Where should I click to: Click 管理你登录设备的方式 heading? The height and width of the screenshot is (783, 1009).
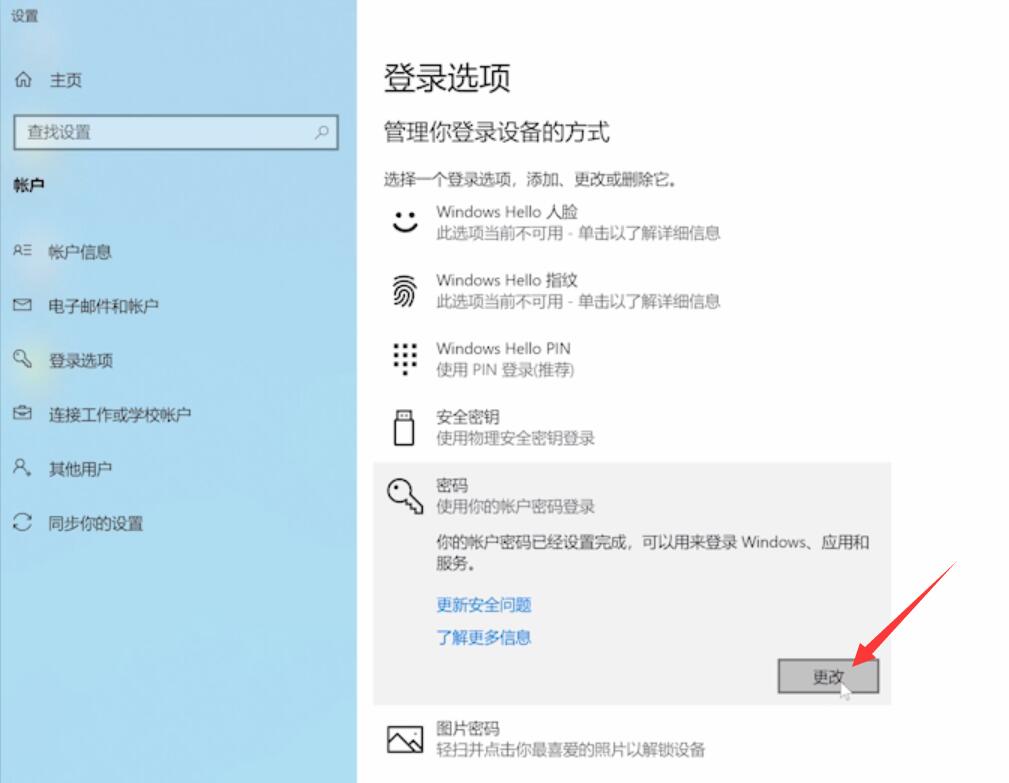coord(496,132)
